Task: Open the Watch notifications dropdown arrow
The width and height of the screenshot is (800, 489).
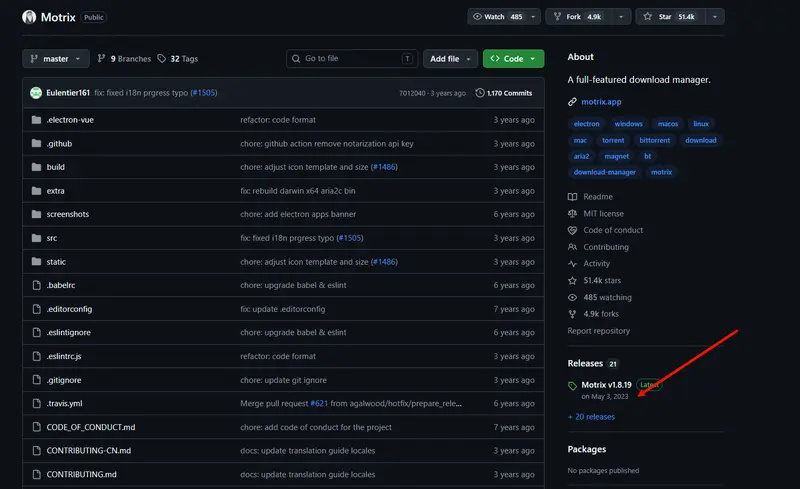Action: pos(534,17)
